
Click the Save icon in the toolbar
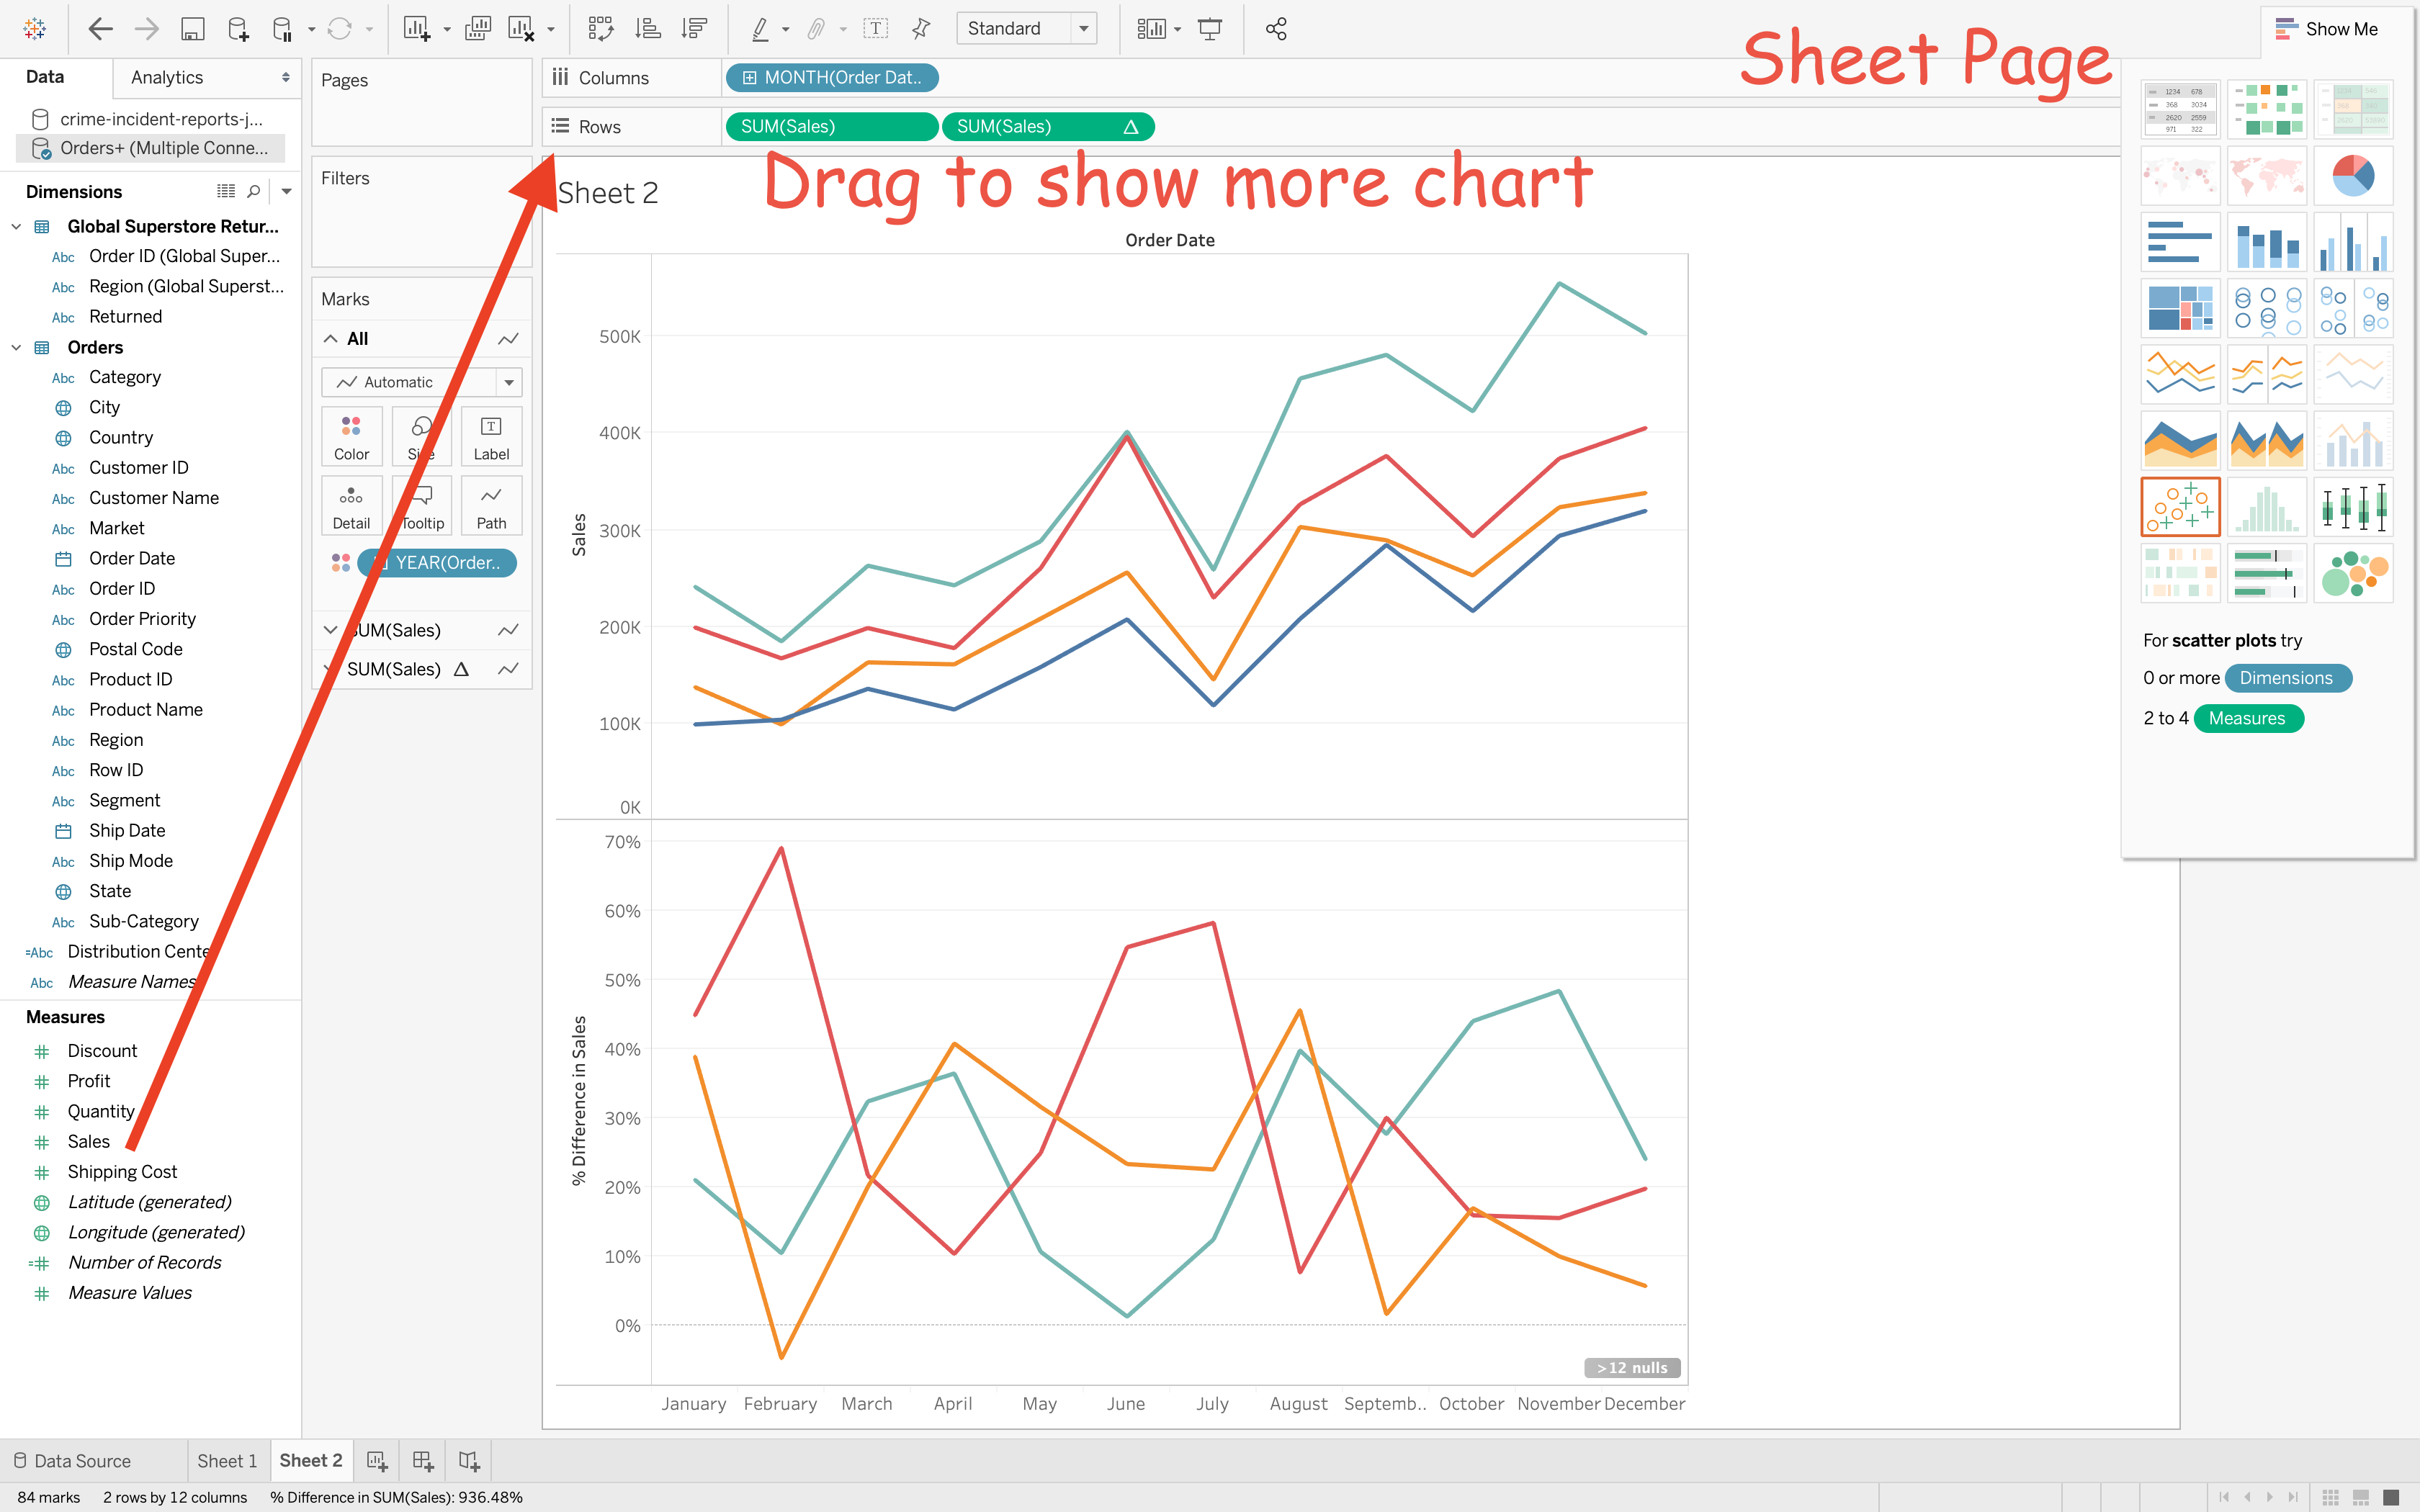(192, 29)
